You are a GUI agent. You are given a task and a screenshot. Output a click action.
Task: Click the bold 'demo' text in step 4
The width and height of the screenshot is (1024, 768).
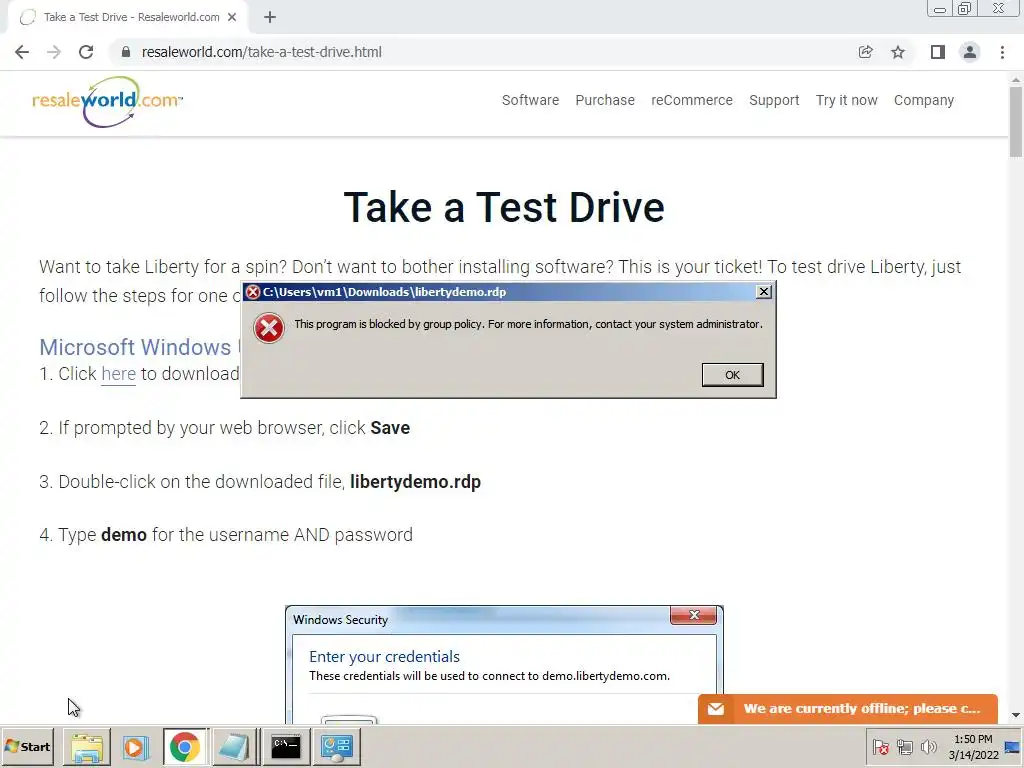(123, 535)
